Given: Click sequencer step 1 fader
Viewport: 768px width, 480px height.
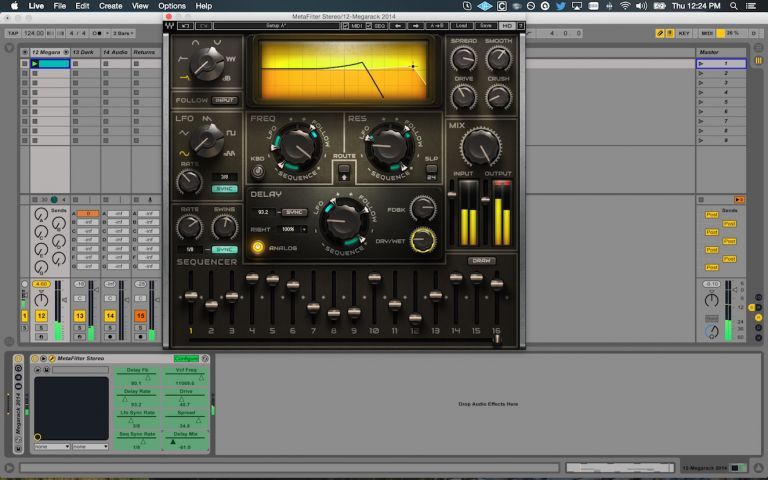Looking at the screenshot, I should [x=191, y=296].
